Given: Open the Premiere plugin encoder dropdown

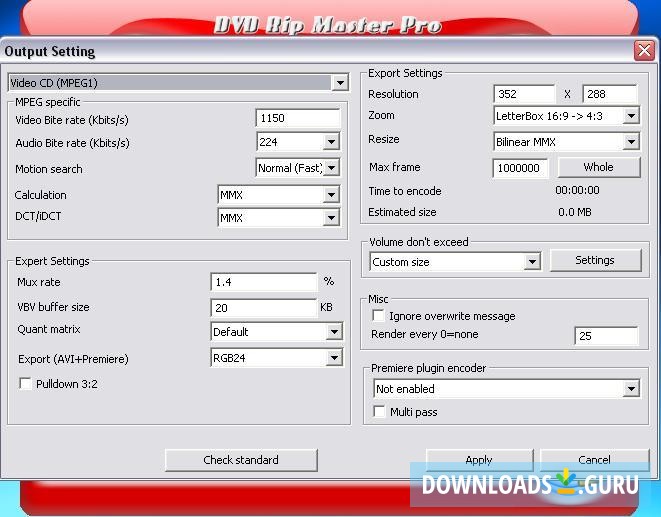Looking at the screenshot, I should click(x=507, y=389).
